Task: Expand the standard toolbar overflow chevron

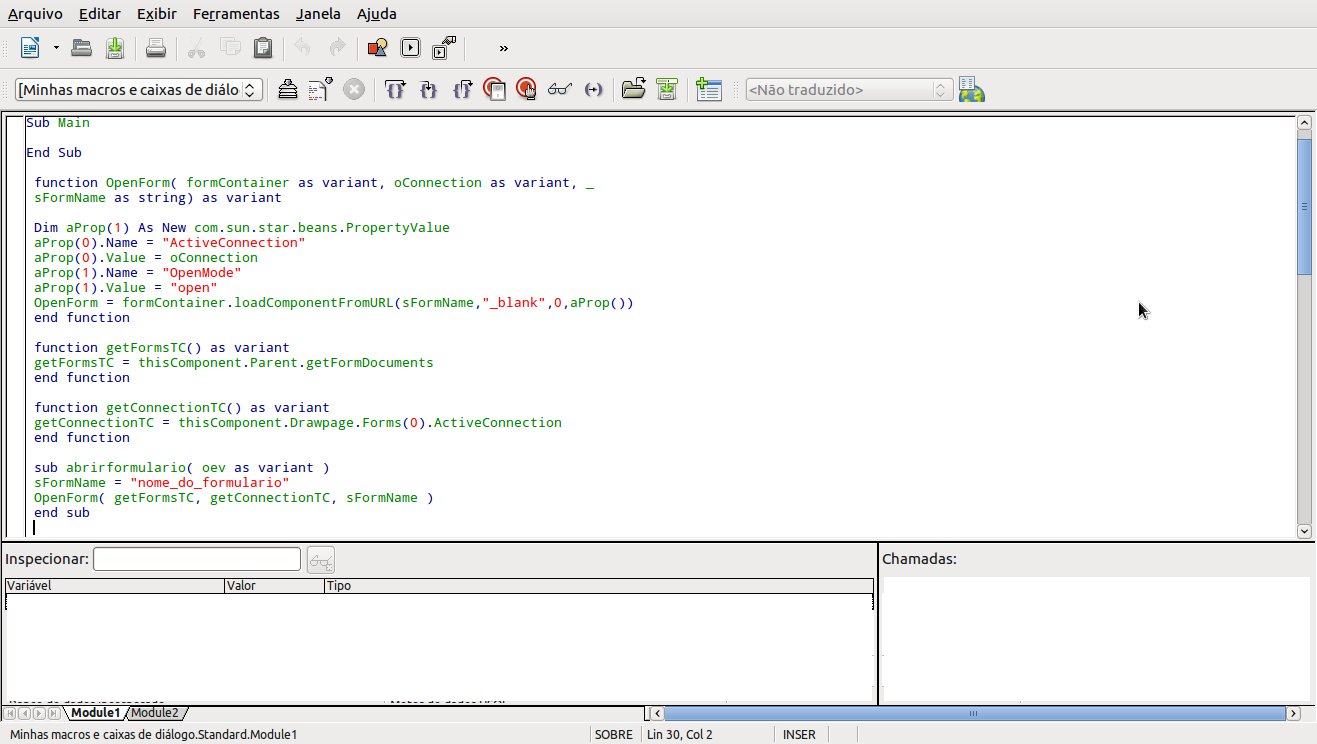Action: tap(503, 47)
